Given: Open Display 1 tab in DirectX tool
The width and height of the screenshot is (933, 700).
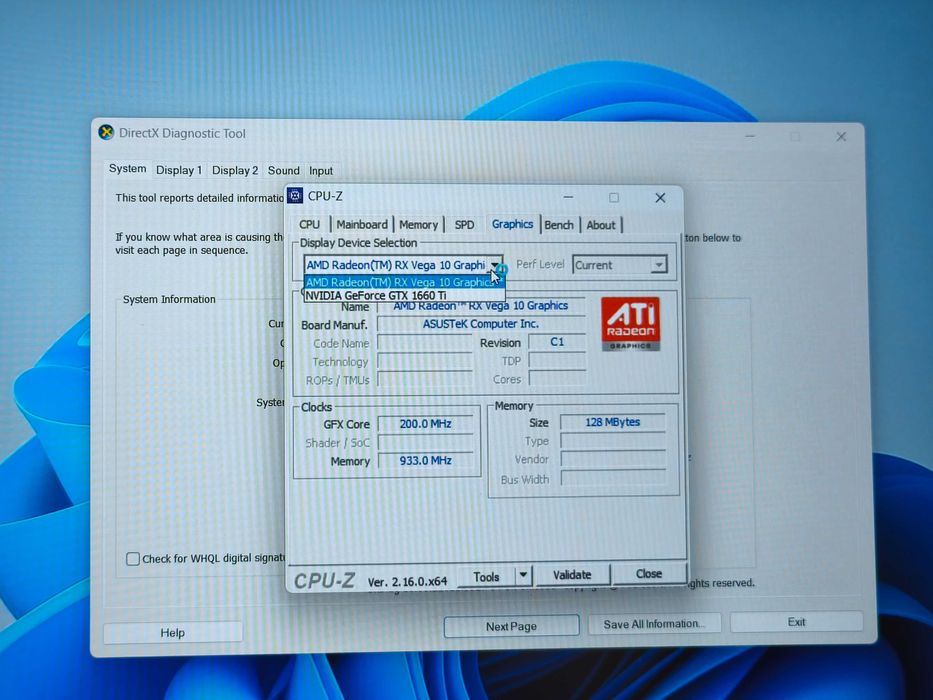Looking at the screenshot, I should [179, 171].
